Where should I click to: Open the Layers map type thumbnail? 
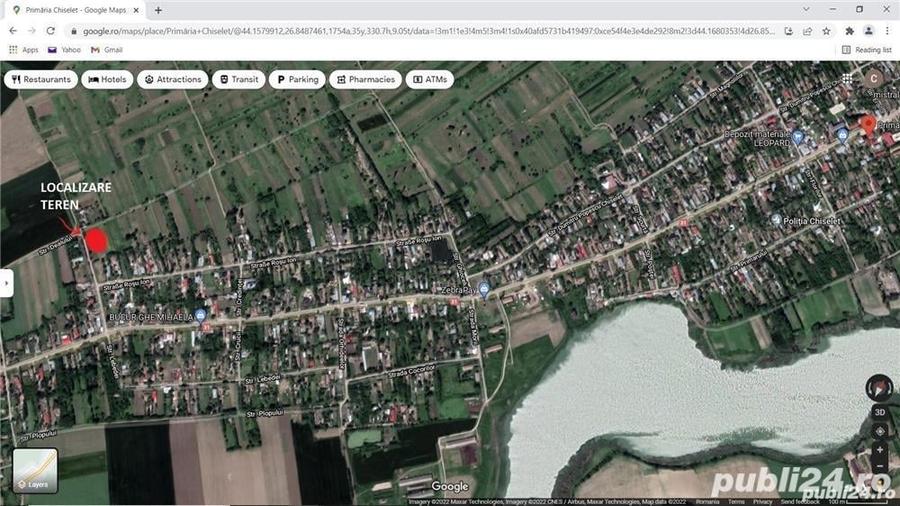pos(35,470)
